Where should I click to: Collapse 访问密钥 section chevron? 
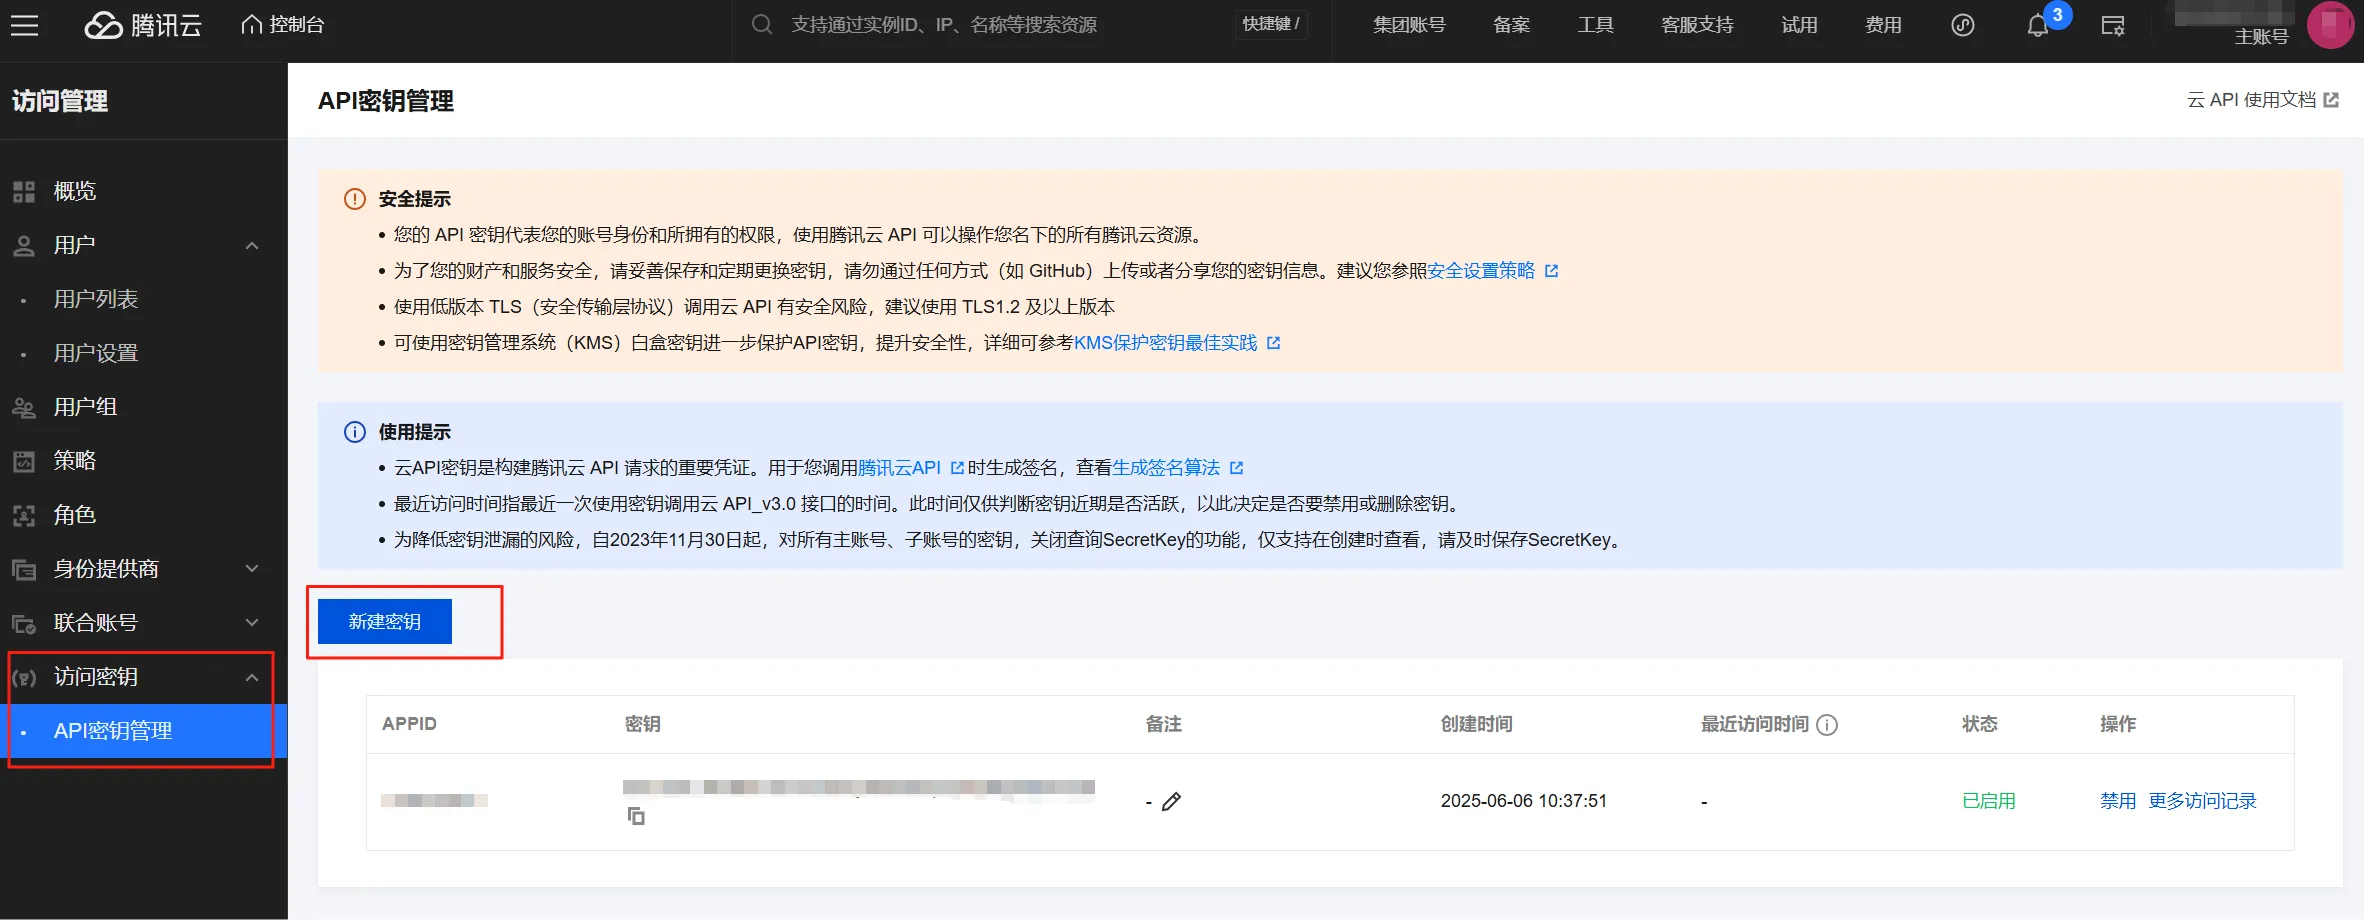click(x=252, y=677)
